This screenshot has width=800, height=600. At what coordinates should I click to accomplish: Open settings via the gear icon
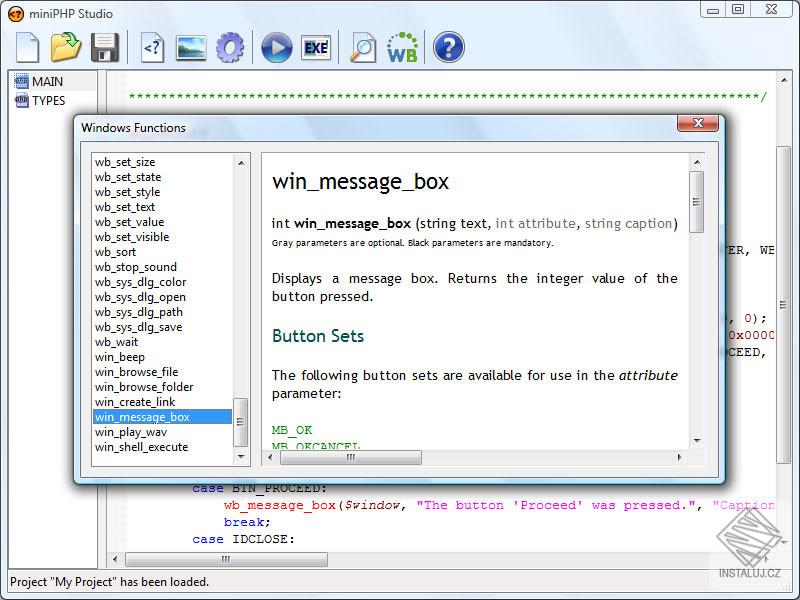pos(229,47)
